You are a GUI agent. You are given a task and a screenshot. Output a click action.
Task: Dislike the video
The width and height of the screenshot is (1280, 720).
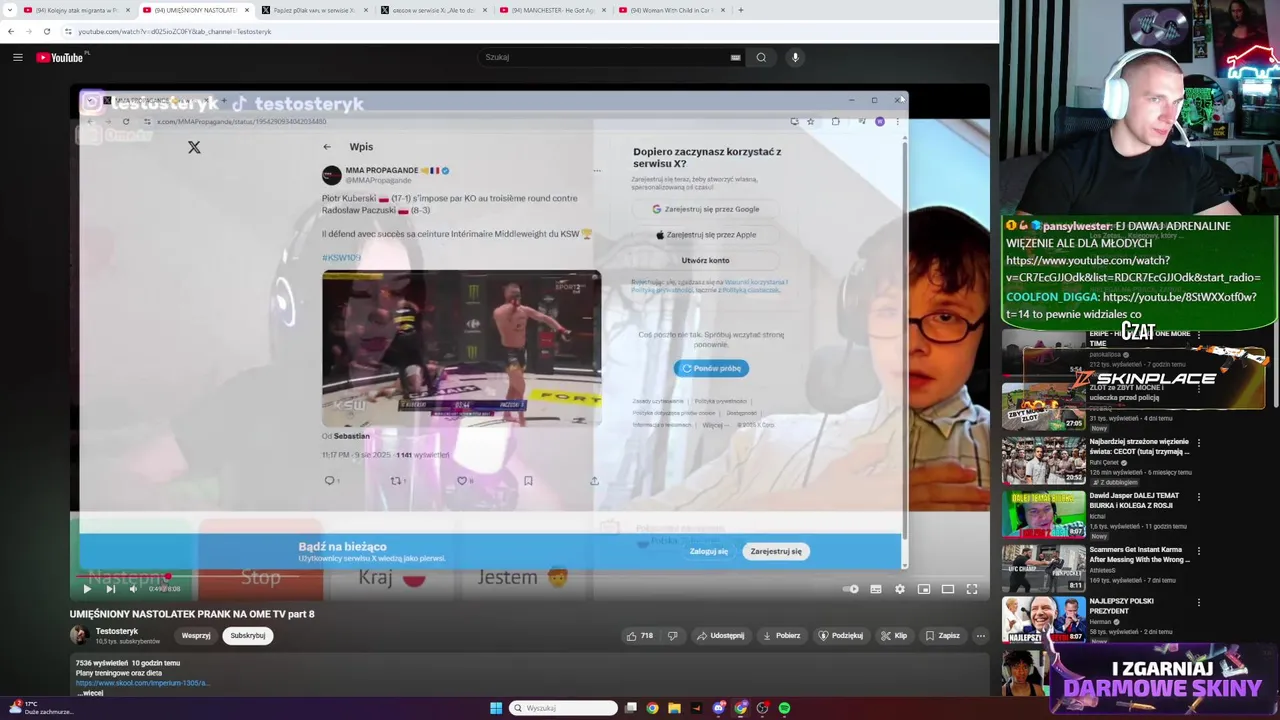(x=672, y=635)
